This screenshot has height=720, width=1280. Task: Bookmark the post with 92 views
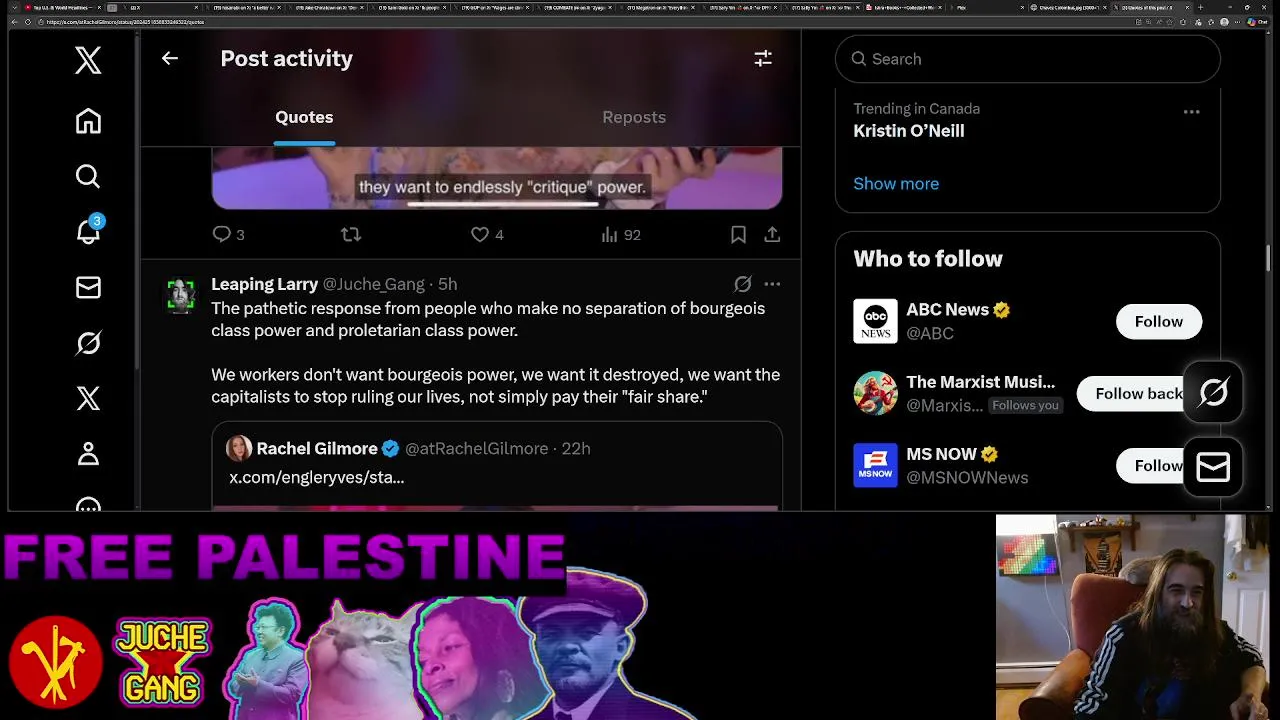pos(738,235)
